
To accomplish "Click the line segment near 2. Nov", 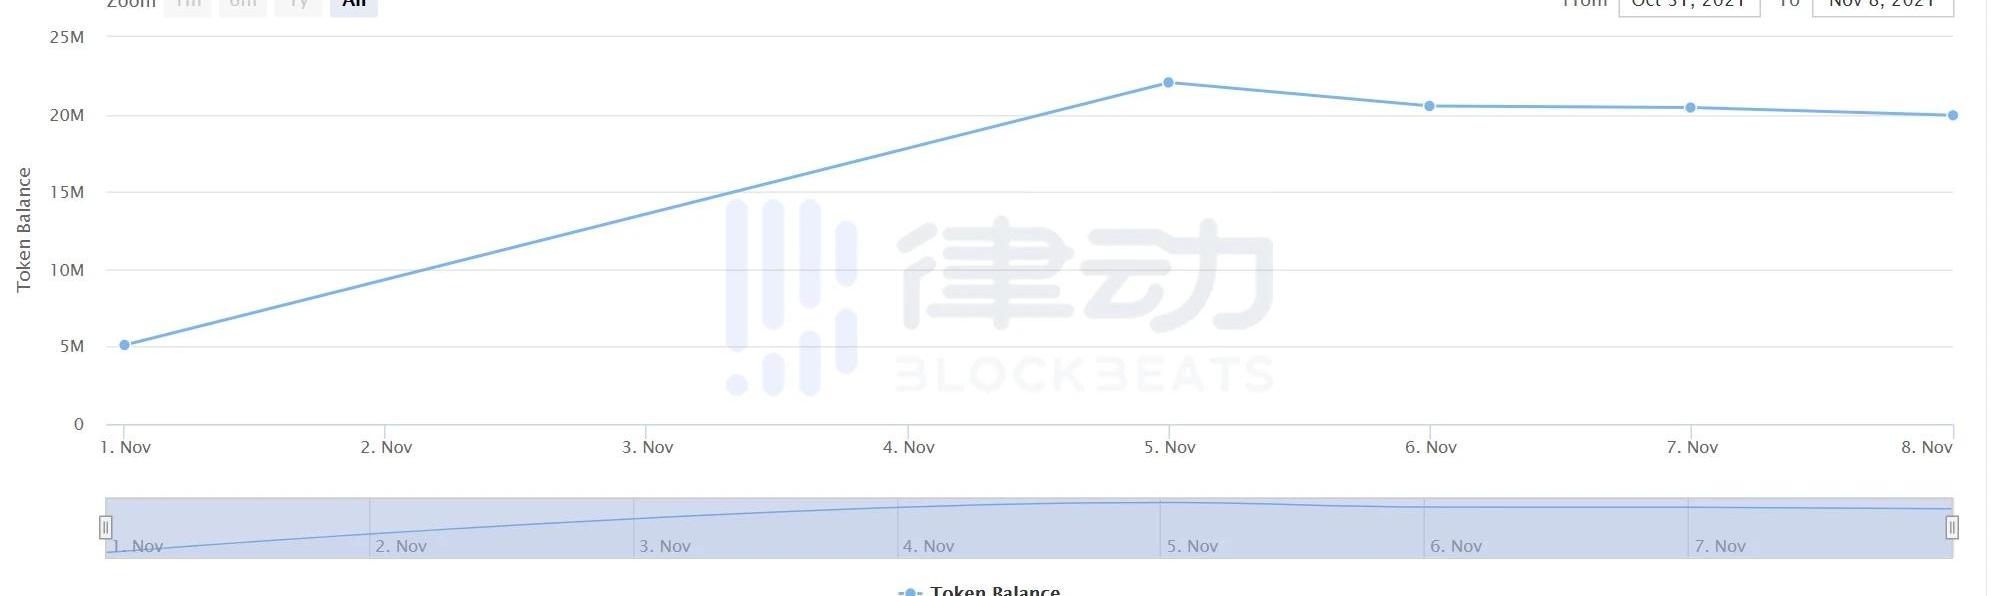I will point(386,279).
